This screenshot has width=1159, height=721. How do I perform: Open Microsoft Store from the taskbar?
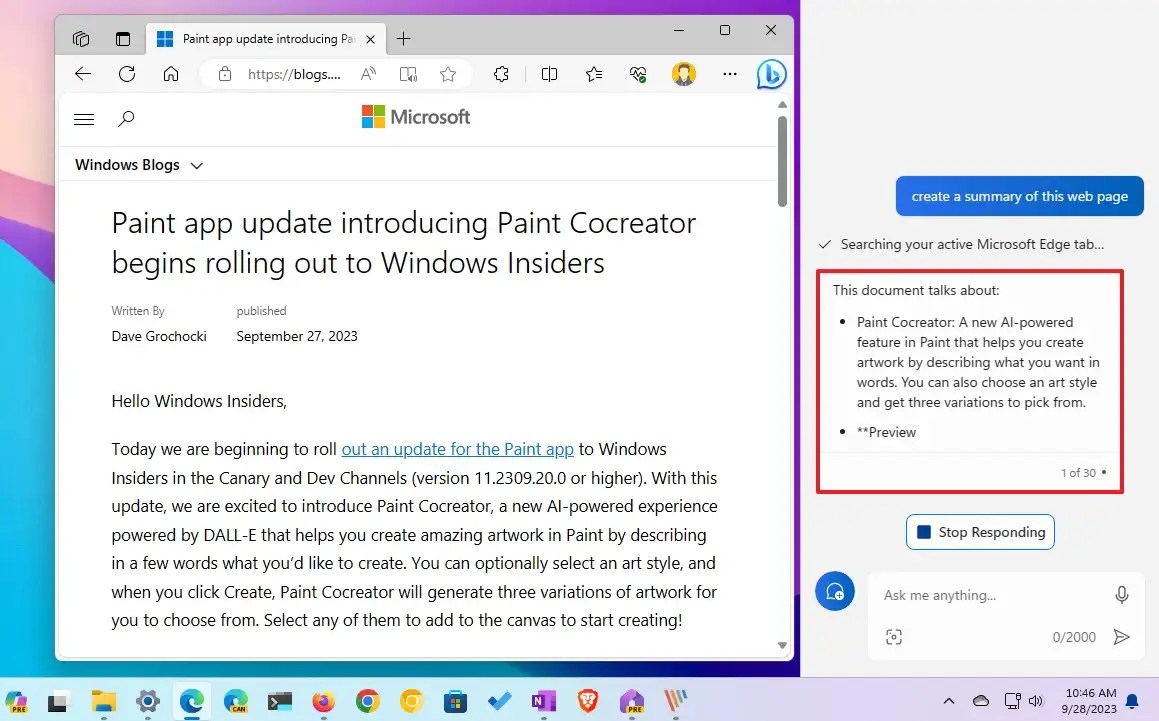pyautogui.click(x=455, y=701)
